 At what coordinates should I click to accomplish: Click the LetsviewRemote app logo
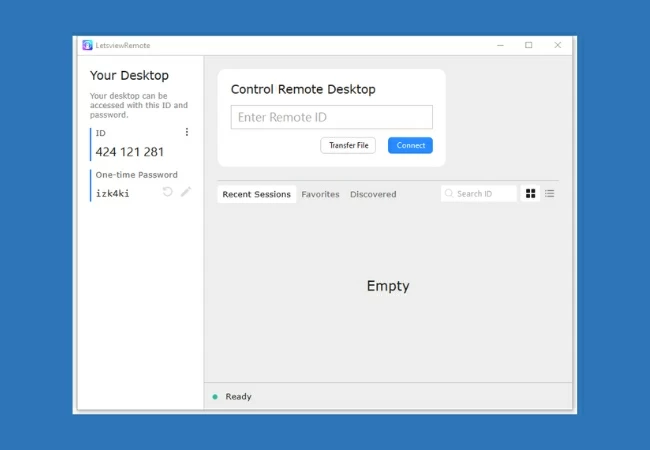[x=87, y=45]
